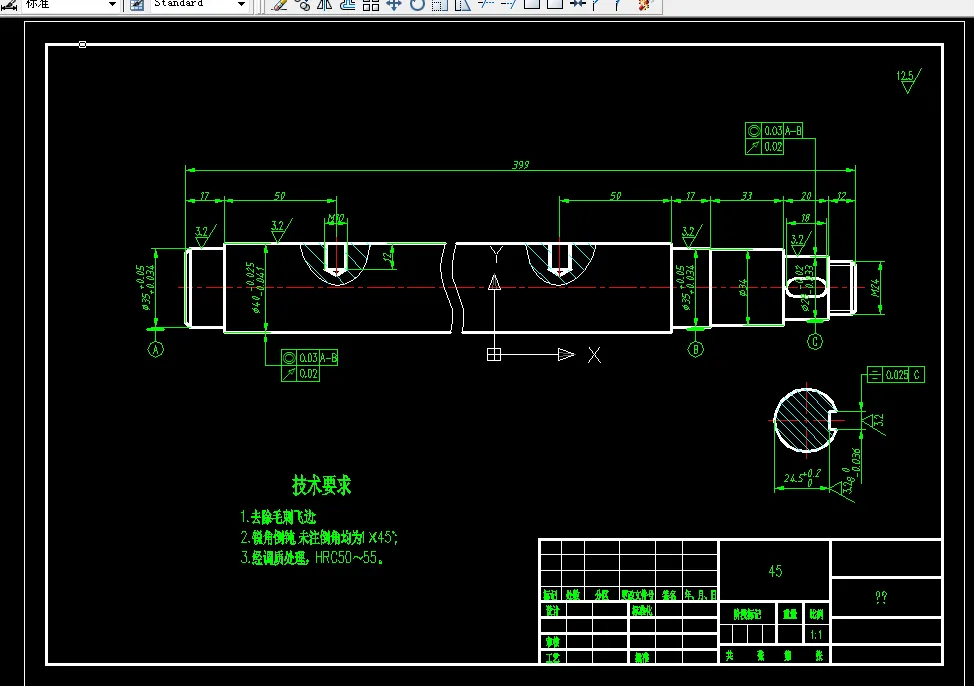Select the Trim tool

(x=486, y=5)
